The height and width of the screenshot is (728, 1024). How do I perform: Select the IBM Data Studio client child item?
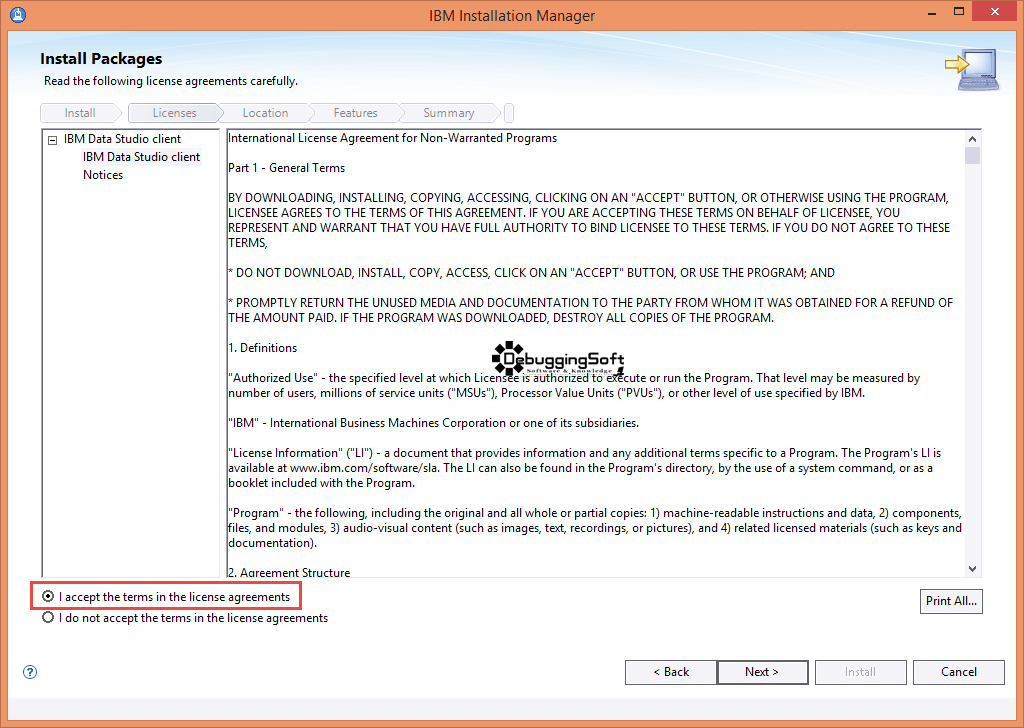coord(141,157)
